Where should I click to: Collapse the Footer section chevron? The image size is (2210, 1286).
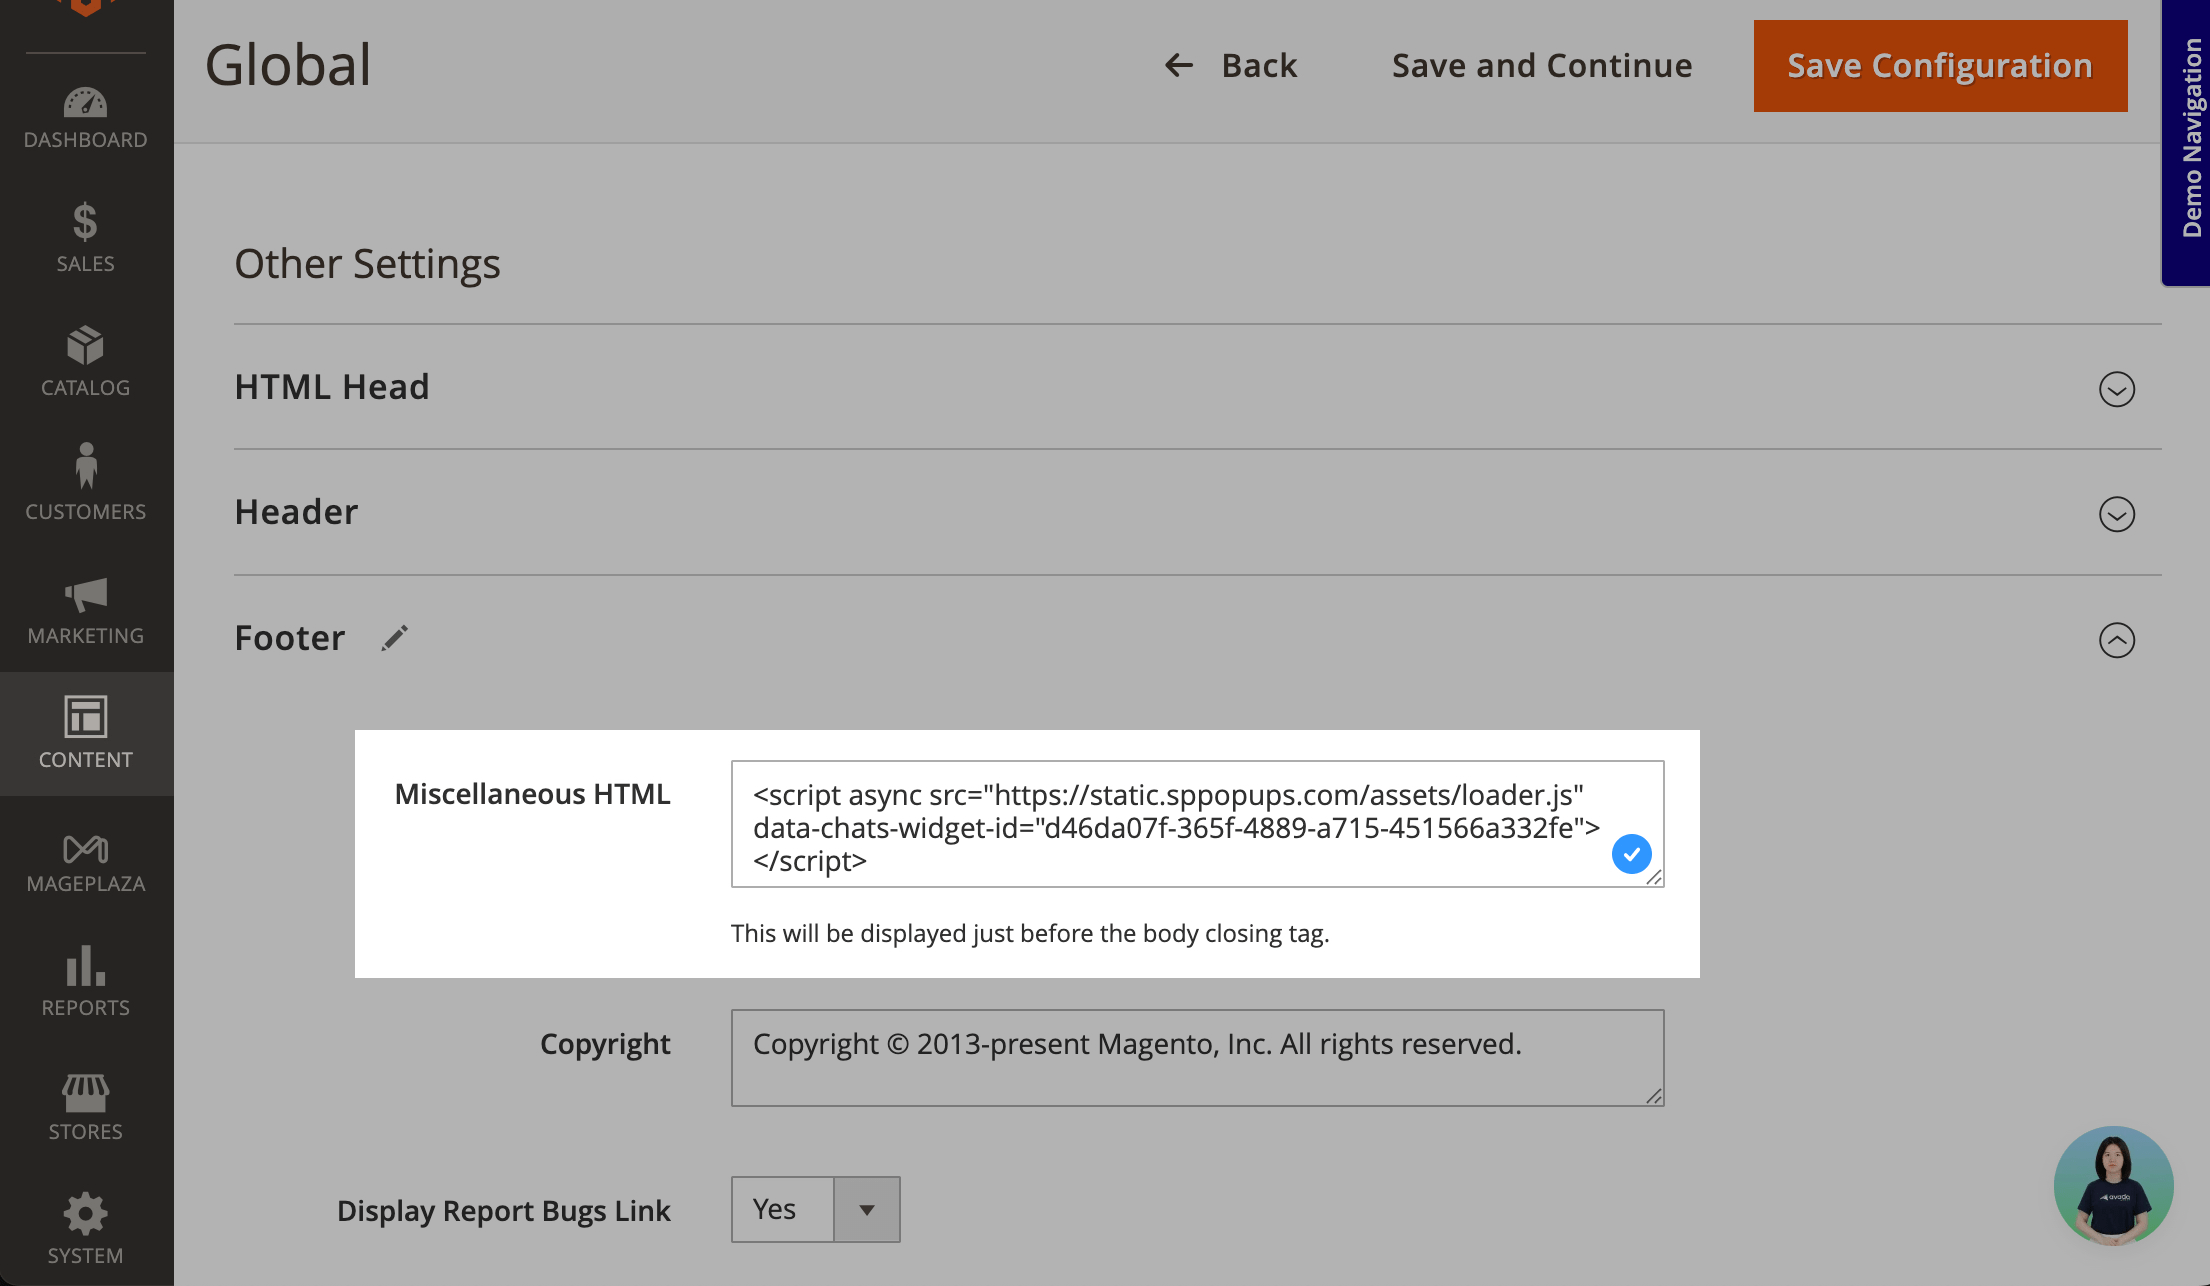coord(2116,640)
